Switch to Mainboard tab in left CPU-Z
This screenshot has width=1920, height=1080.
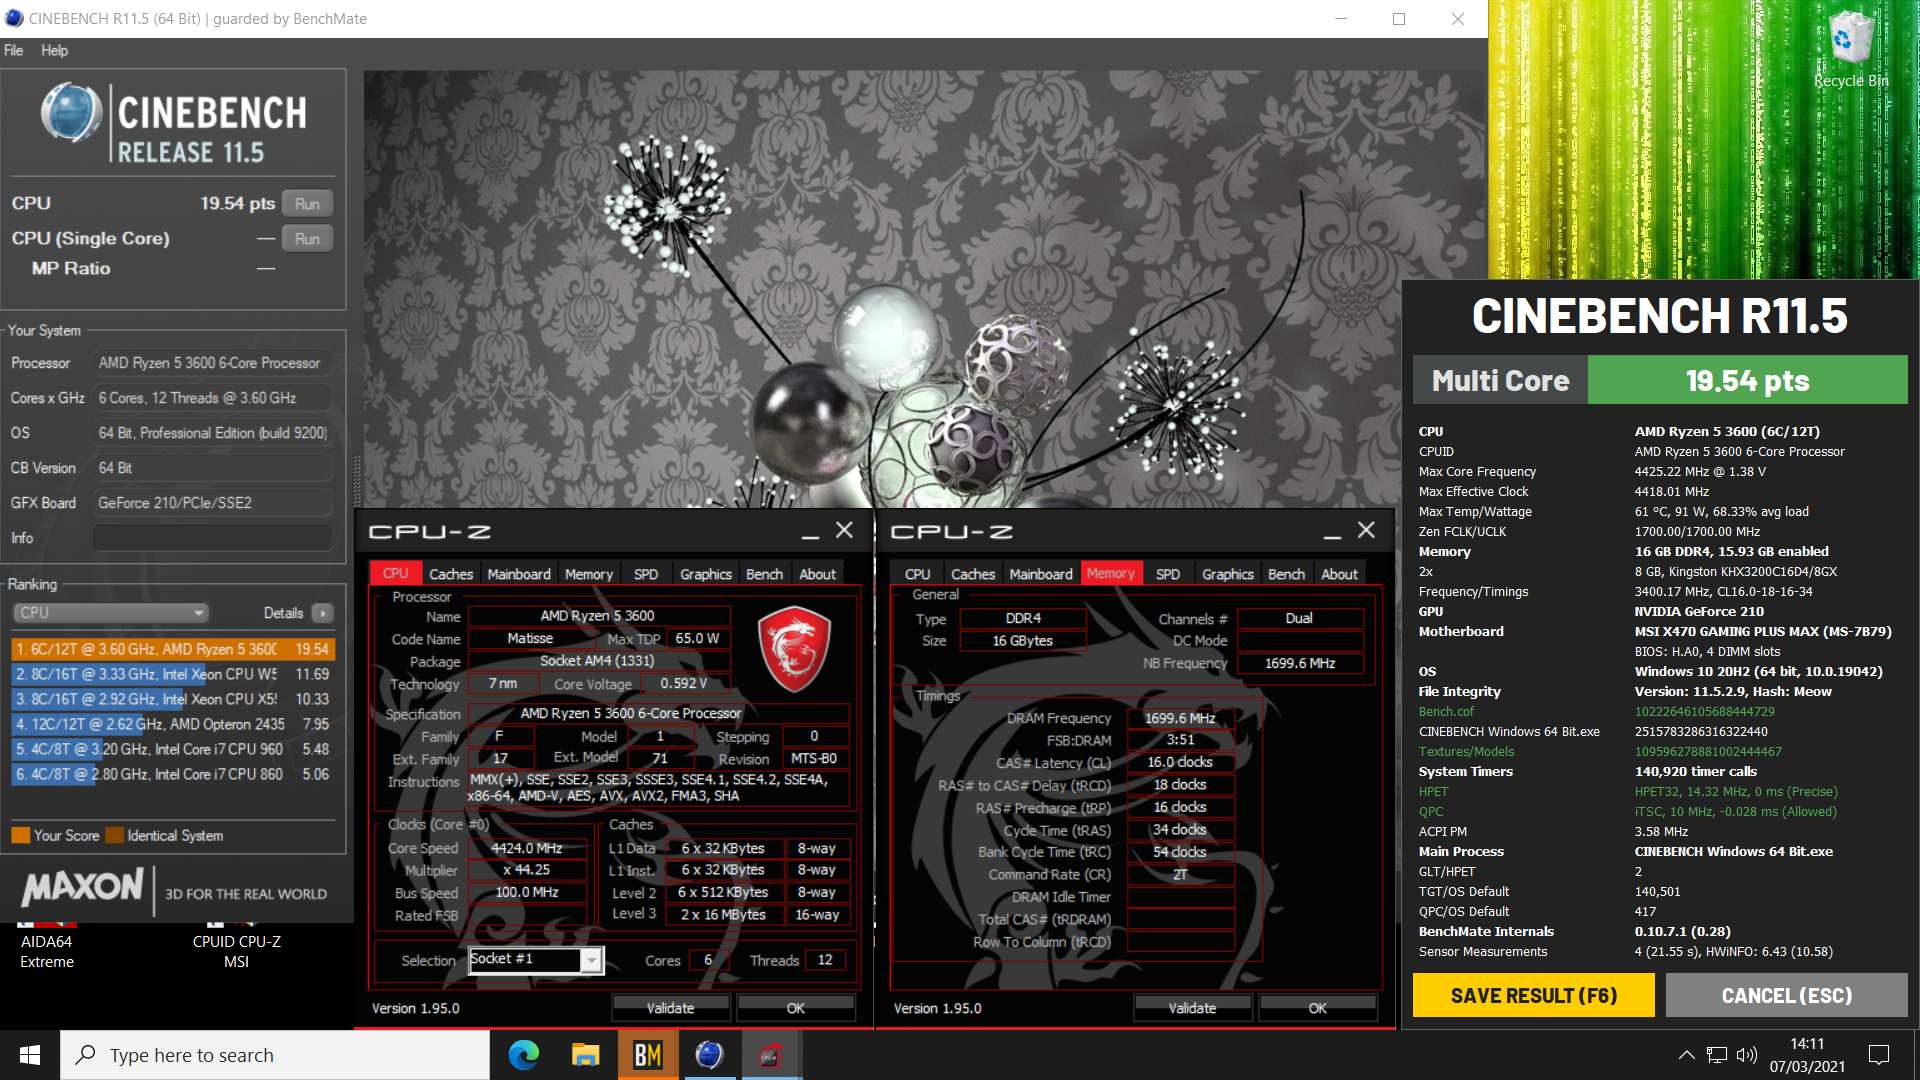pos(519,574)
